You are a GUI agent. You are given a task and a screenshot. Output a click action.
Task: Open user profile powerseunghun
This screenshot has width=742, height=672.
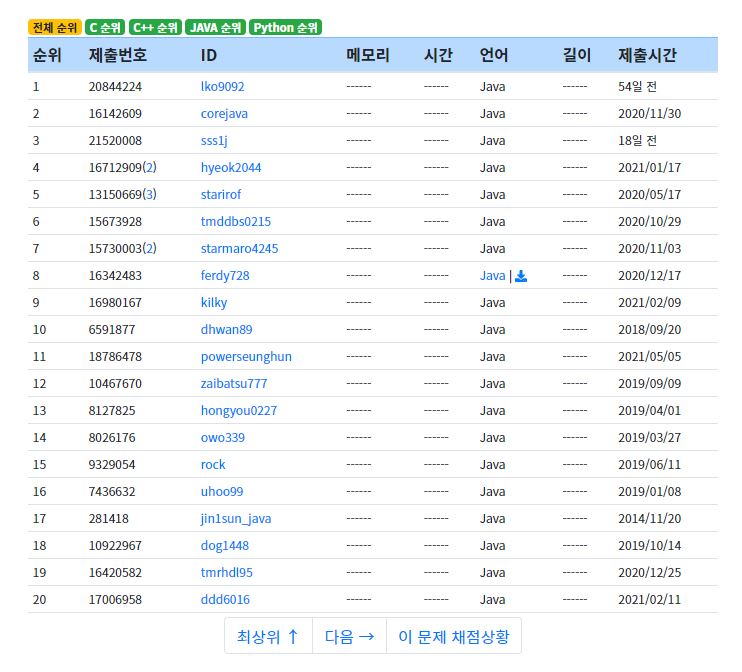coord(246,356)
